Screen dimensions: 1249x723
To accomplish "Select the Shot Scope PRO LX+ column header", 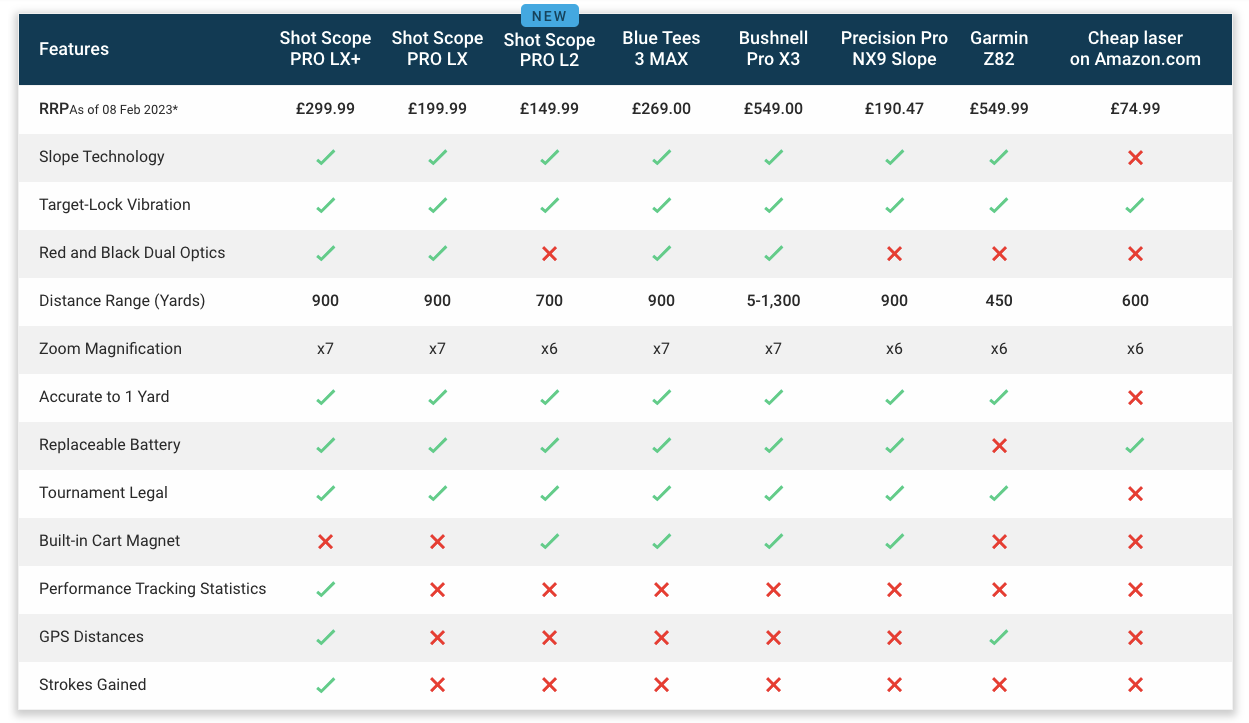I will click(x=325, y=48).
